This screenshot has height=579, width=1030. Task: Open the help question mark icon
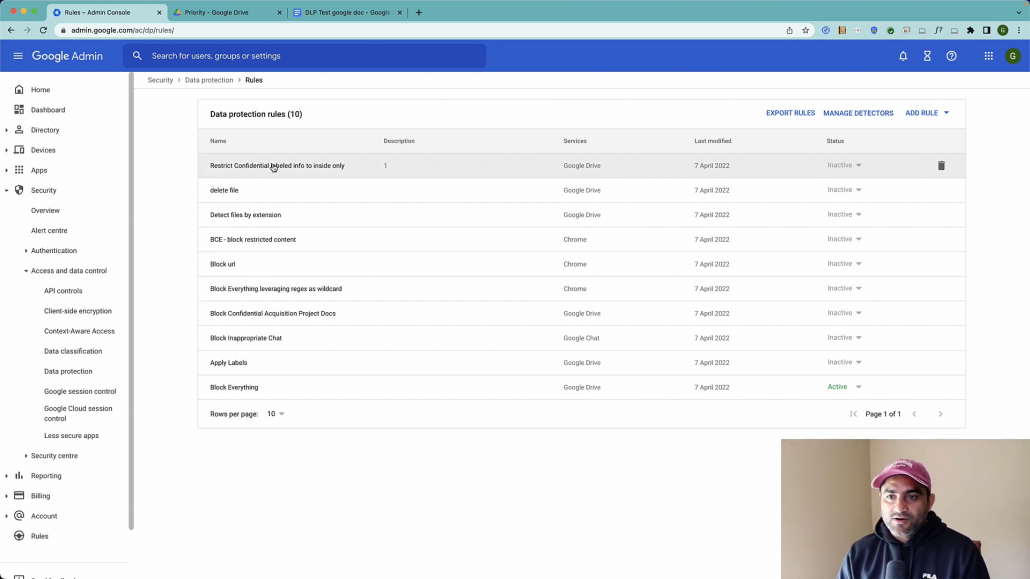pyautogui.click(x=951, y=56)
